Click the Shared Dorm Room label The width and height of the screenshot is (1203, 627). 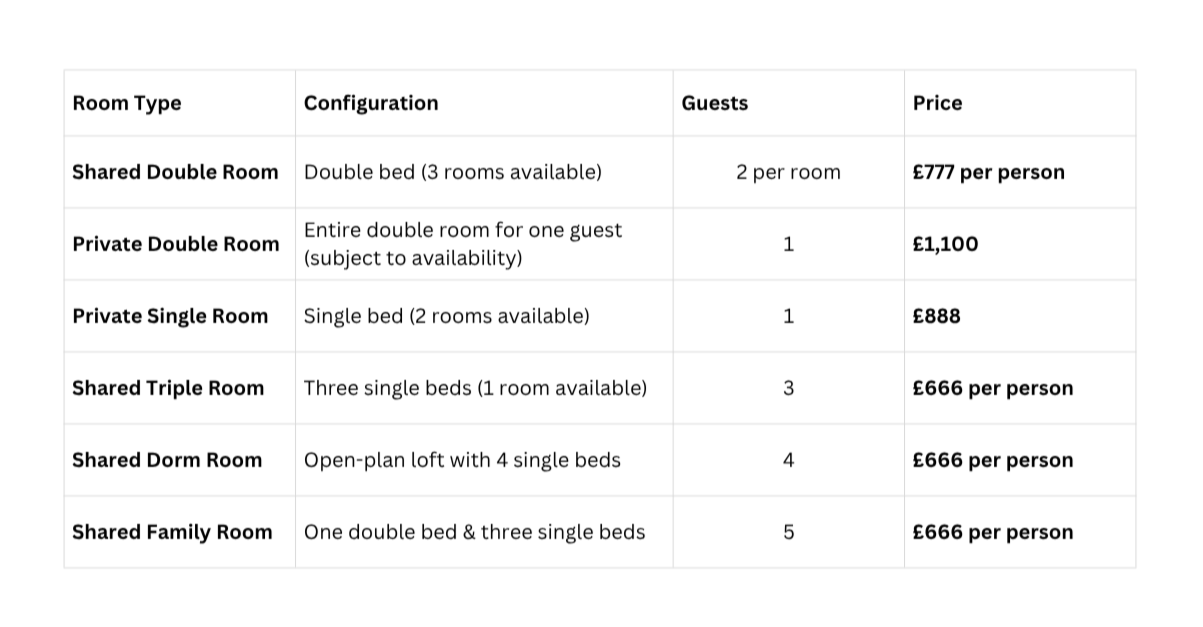click(167, 460)
